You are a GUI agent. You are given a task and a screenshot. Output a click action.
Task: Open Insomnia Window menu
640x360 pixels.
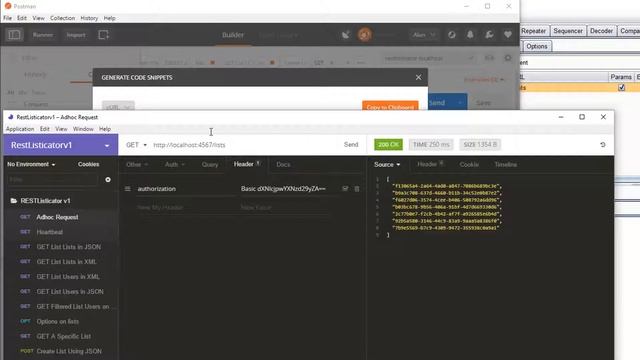pos(83,129)
